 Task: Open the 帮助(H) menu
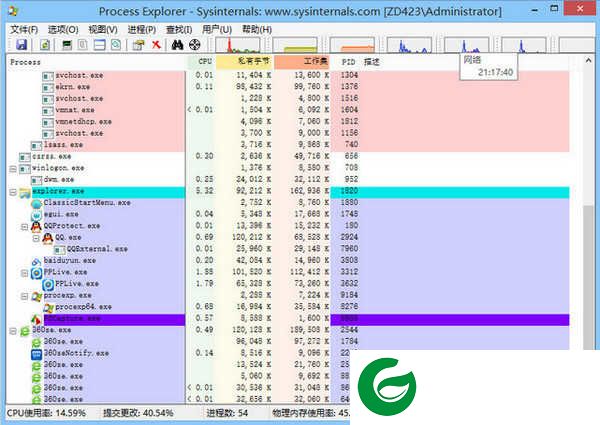257,29
